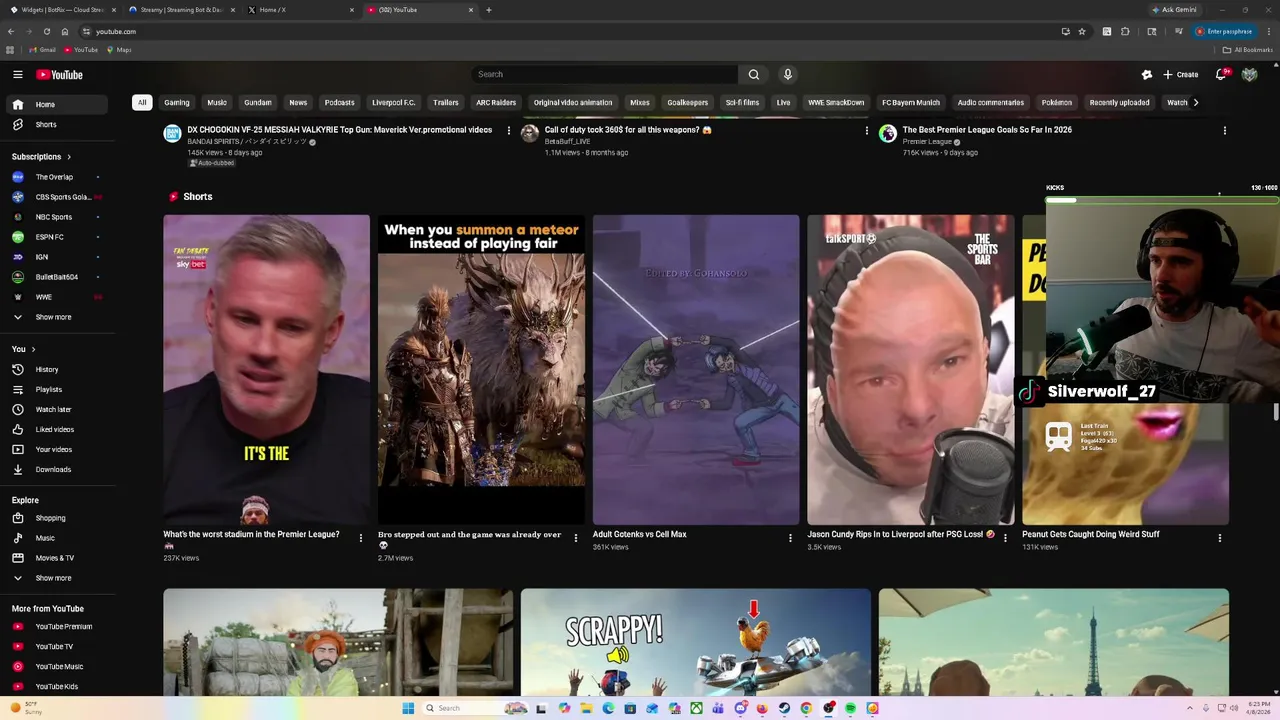Open the YouTube hamburger guide menu
The height and width of the screenshot is (720, 1280).
(x=17, y=74)
